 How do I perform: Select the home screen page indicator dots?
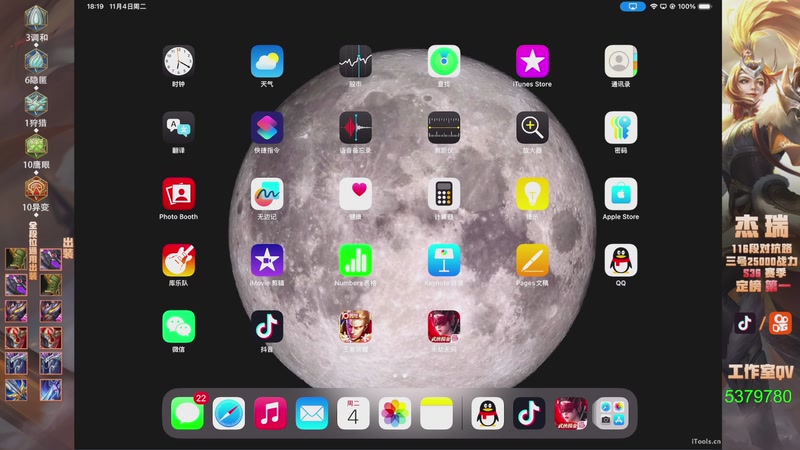pyautogui.click(x=400, y=376)
